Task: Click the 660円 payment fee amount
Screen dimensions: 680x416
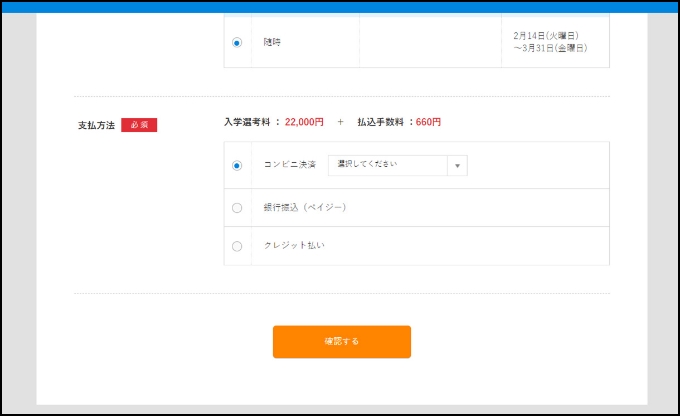Action: 428,122
